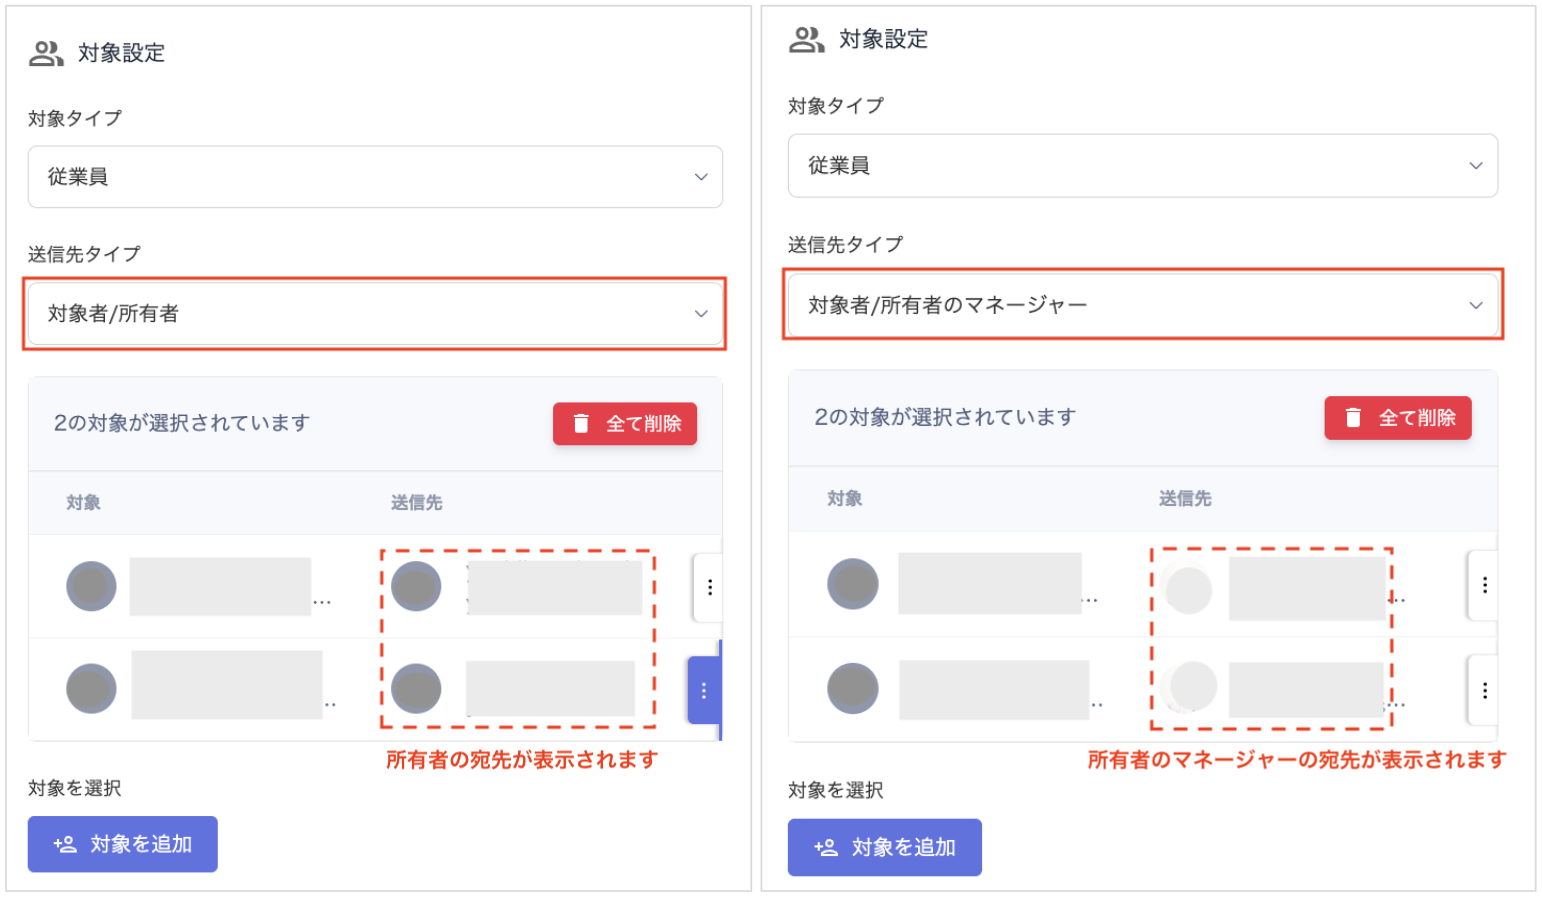Image resolution: width=1542 pixels, height=900 pixels.
Task: Click first target avatar in left panel
Action: pyautogui.click(x=91, y=586)
